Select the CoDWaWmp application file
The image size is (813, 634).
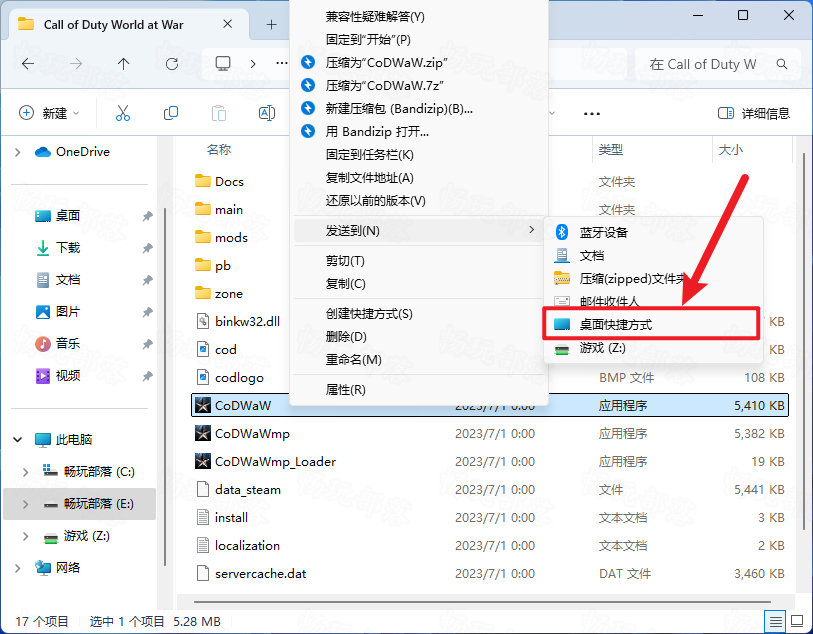490,433
